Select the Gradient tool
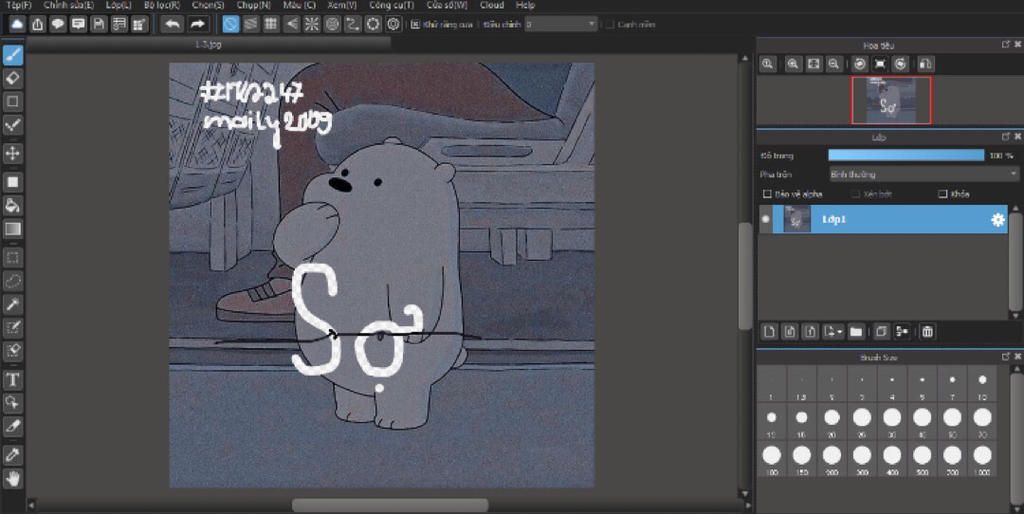This screenshot has height=514, width=1024. coord(13,229)
